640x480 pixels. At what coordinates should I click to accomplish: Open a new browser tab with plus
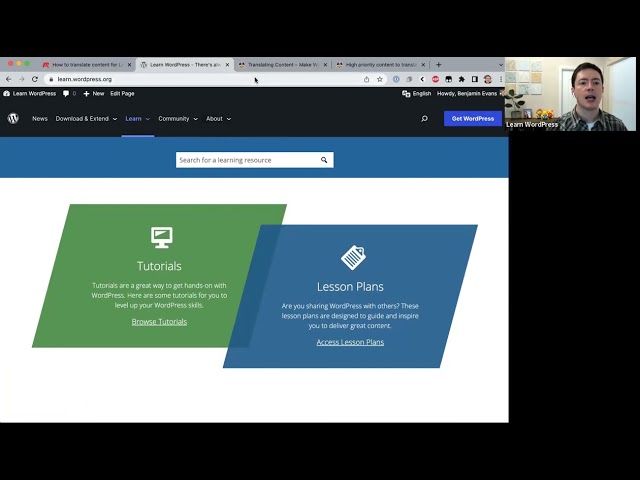pos(438,64)
